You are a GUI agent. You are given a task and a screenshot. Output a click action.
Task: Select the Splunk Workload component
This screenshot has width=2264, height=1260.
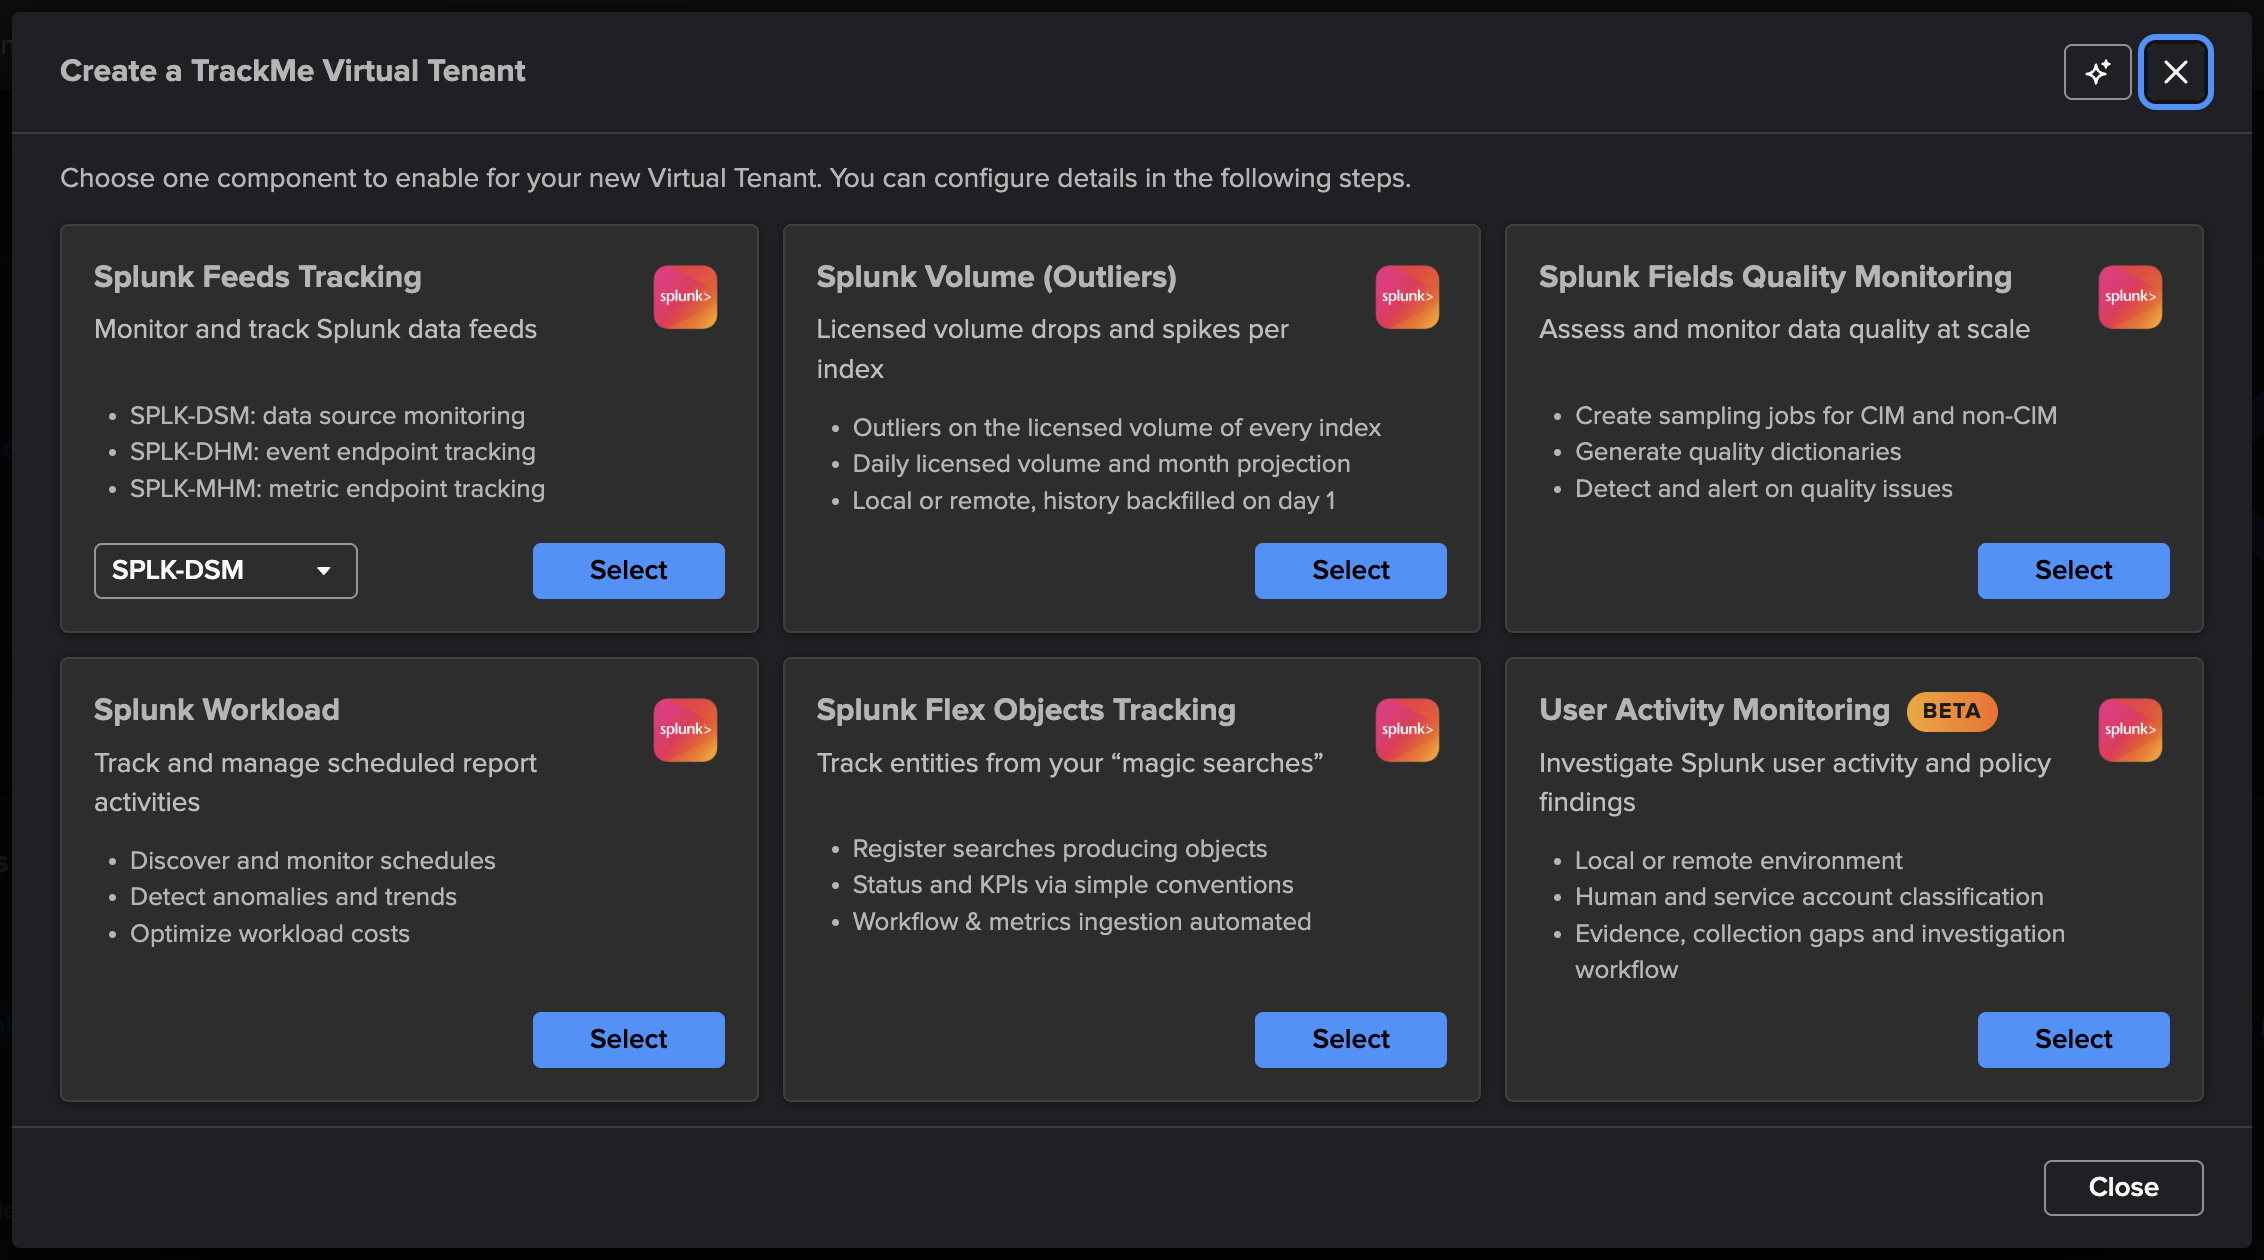click(x=628, y=1040)
